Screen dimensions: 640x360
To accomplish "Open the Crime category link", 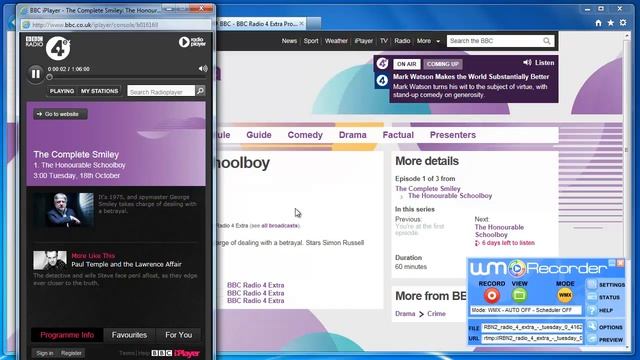I will point(436,313).
